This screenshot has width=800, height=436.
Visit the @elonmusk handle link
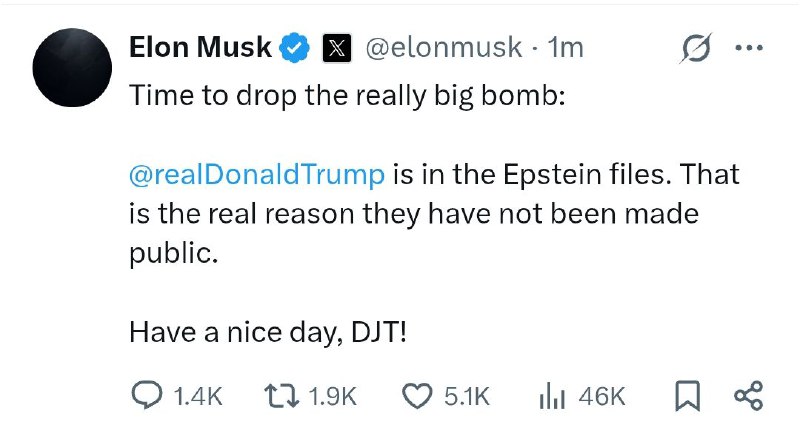(443, 48)
